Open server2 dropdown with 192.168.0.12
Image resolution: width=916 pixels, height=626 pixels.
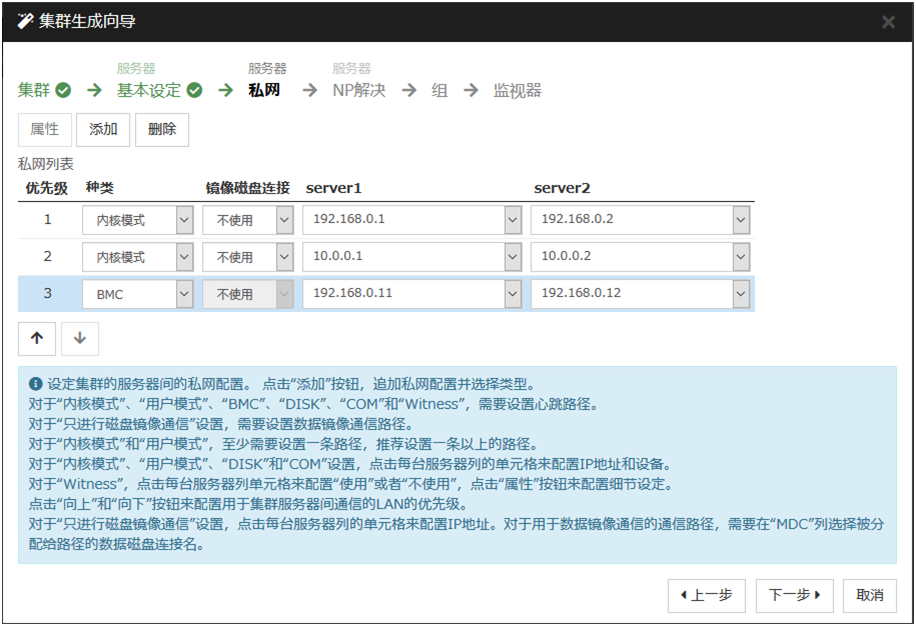[740, 294]
